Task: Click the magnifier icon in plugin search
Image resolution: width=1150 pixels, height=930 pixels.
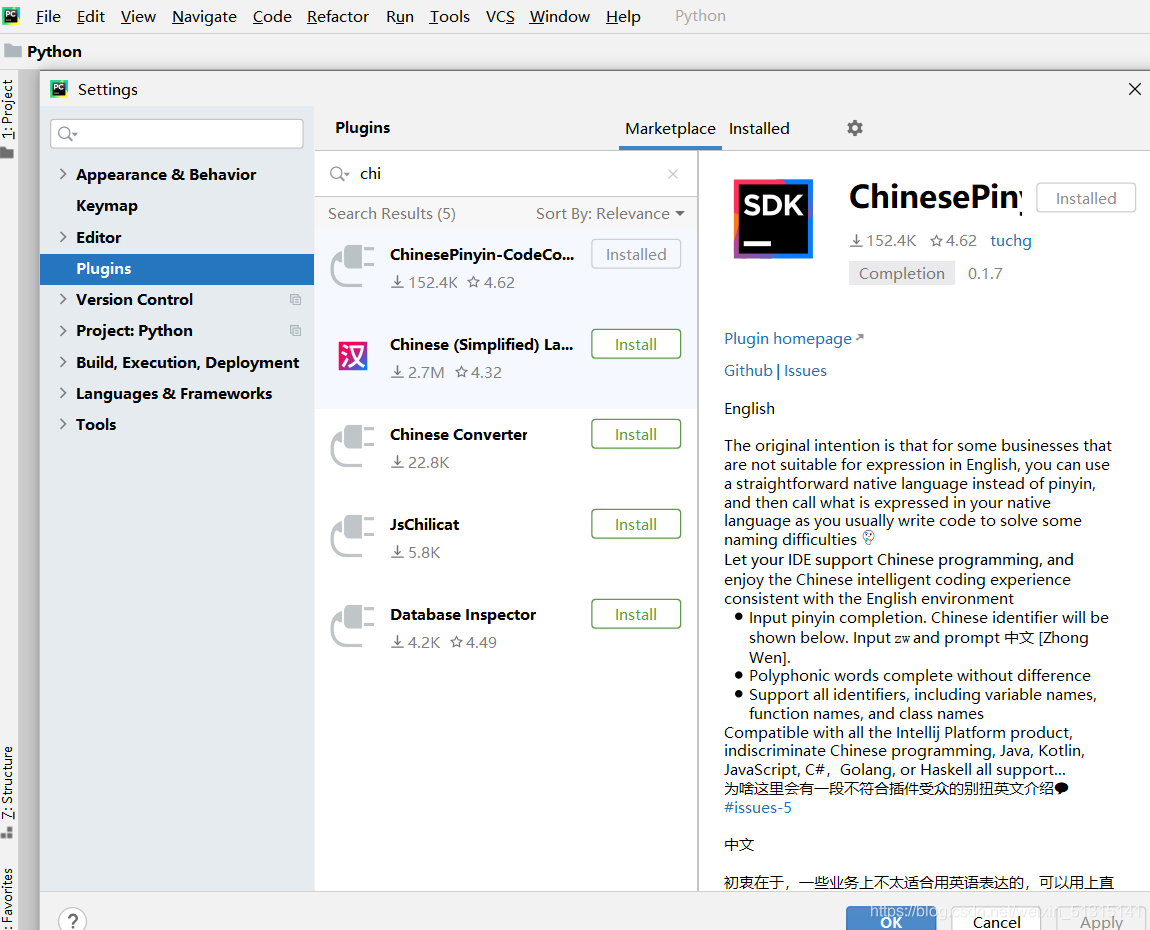Action: pos(339,174)
